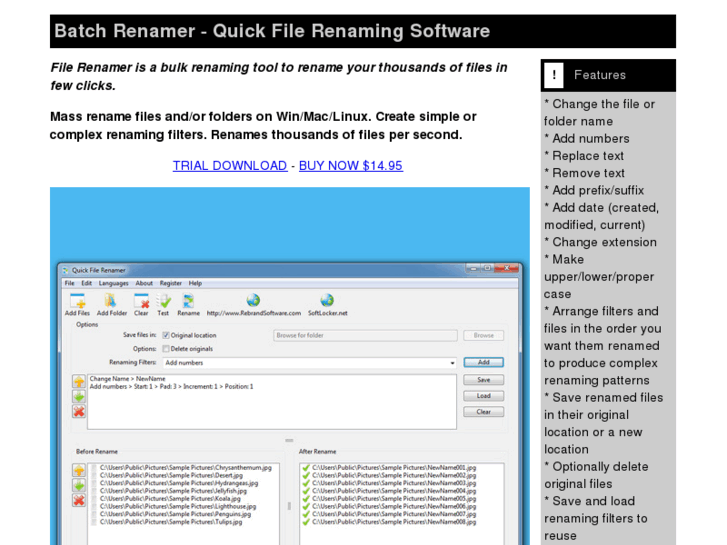Move file up with yellow arrow in Before Rename
Screen dimensions: 727x545
(79, 470)
